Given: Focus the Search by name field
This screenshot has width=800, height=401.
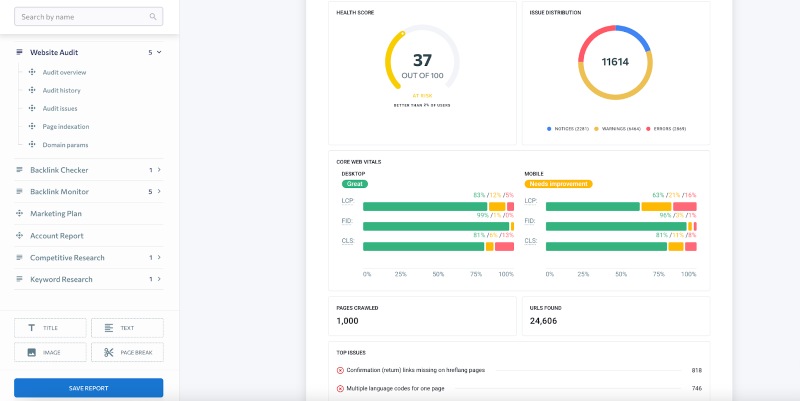Looking at the screenshot, I should (80, 17).
